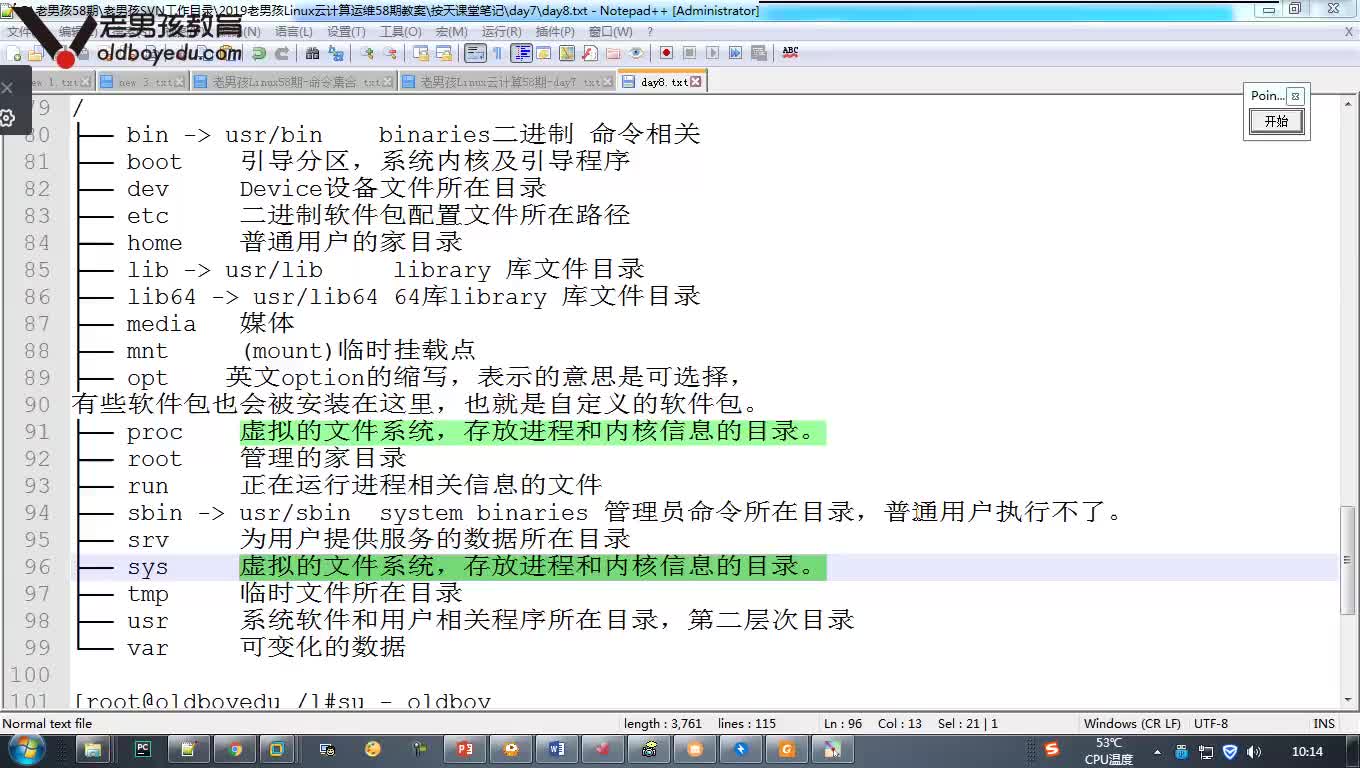Show hidden tray icons arrow
1360x768 pixels.
click(1157, 751)
